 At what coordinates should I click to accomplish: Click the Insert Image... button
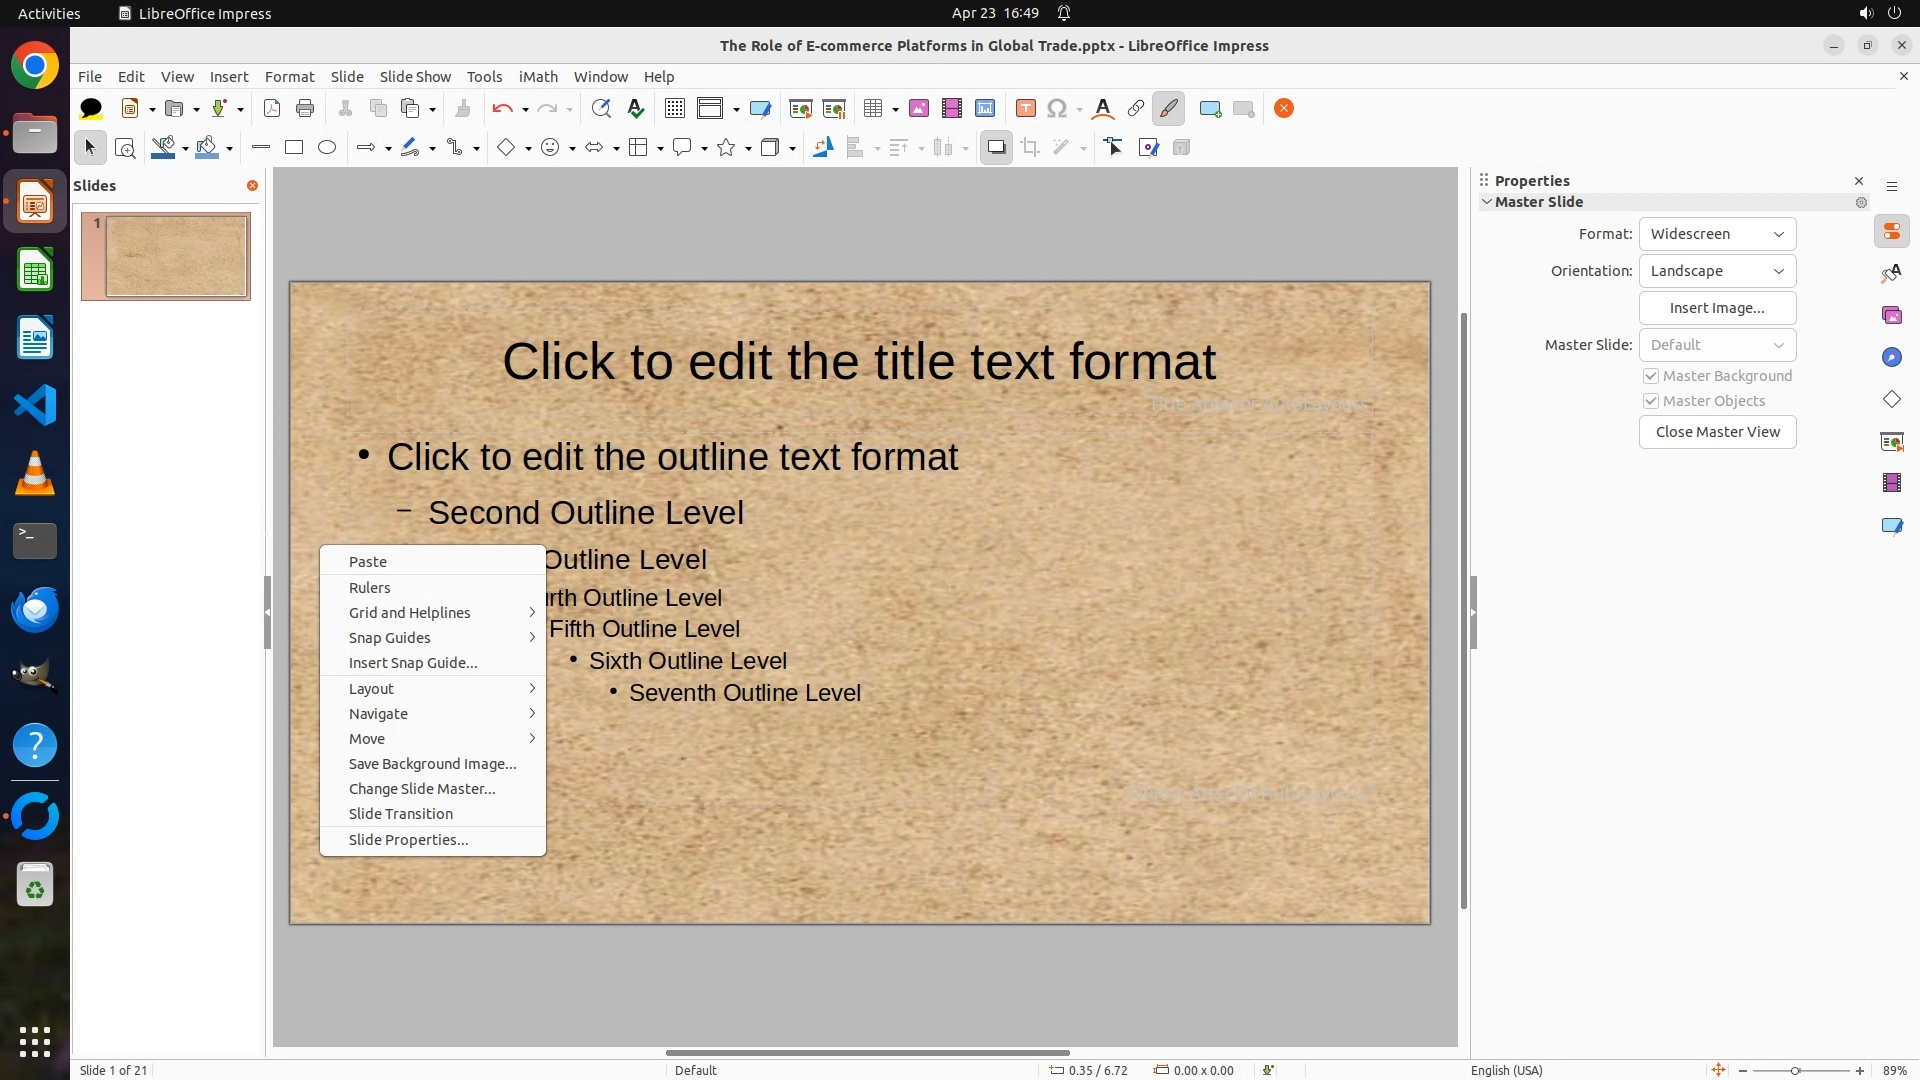[x=1717, y=308]
